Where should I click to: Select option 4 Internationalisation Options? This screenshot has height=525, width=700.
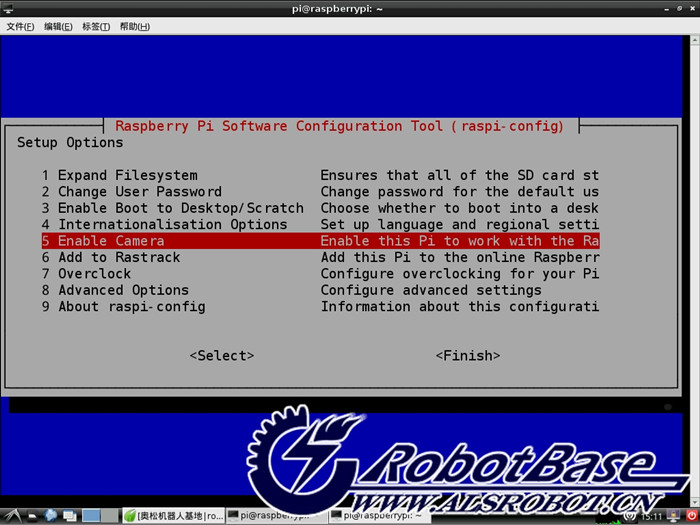[164, 225]
